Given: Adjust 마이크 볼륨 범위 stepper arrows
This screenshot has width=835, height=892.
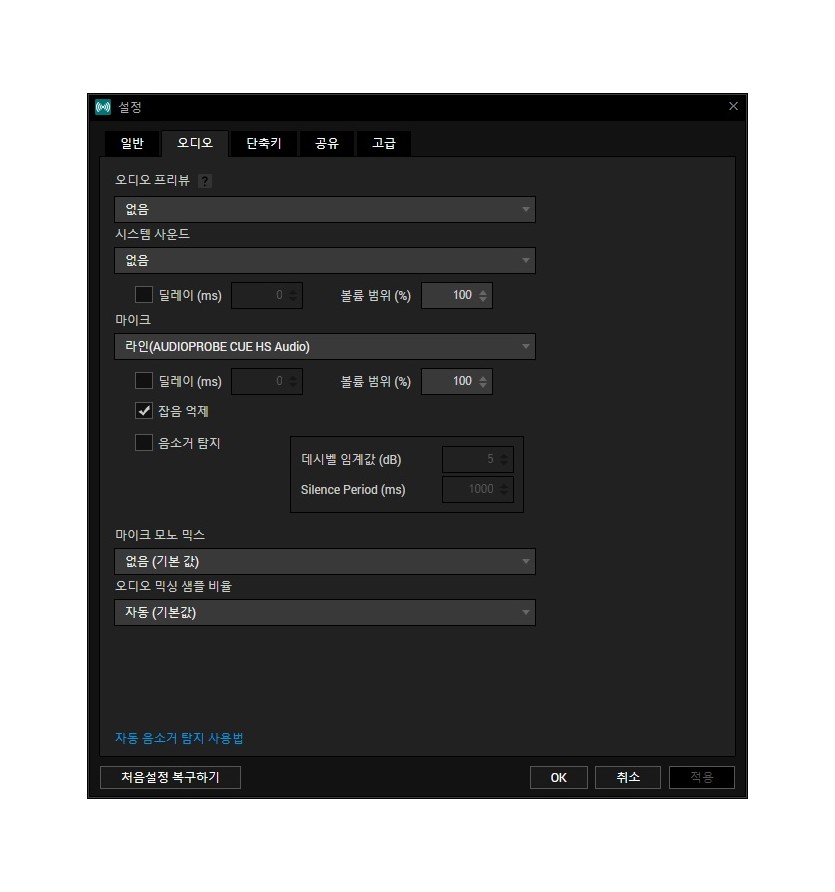Looking at the screenshot, I should (483, 381).
